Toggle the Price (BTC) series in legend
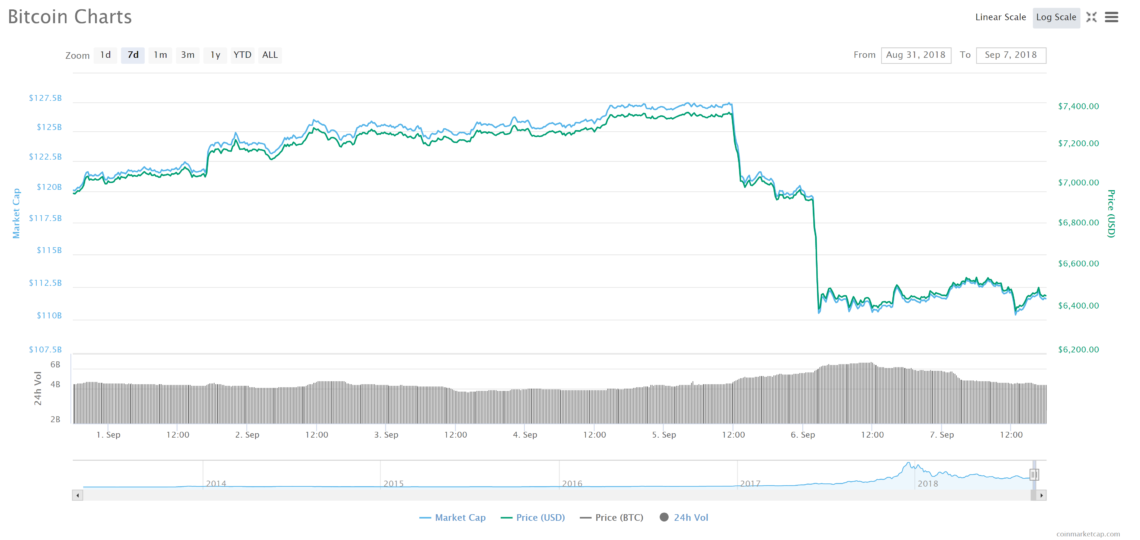1140x540 pixels. tap(611, 517)
